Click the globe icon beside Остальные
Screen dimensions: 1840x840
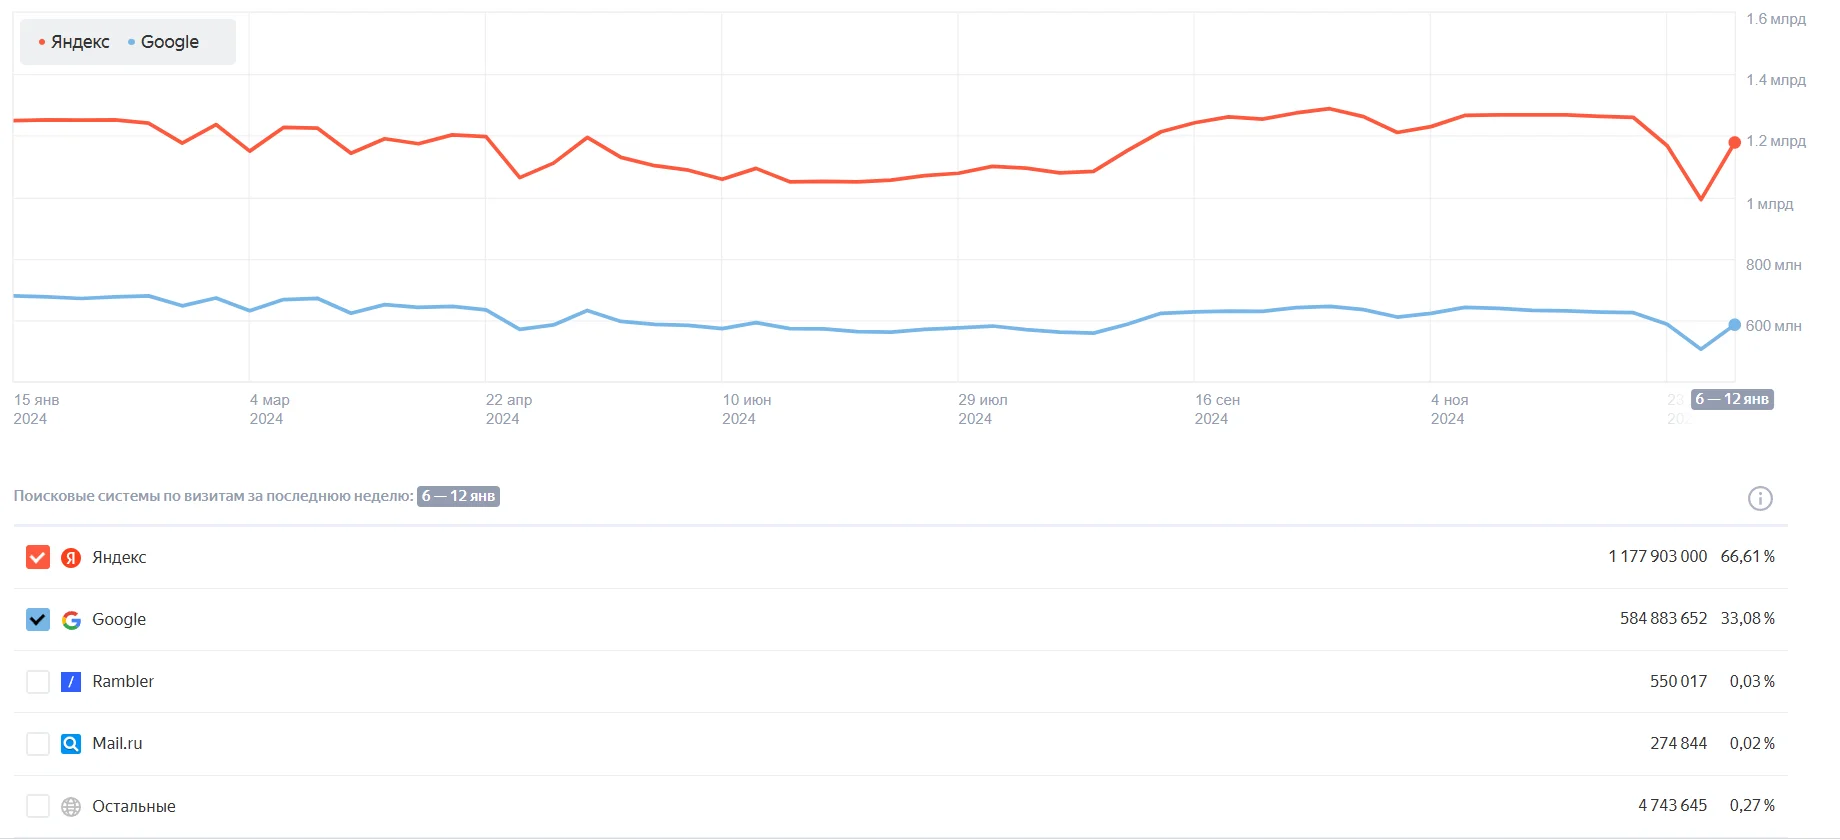pos(71,806)
